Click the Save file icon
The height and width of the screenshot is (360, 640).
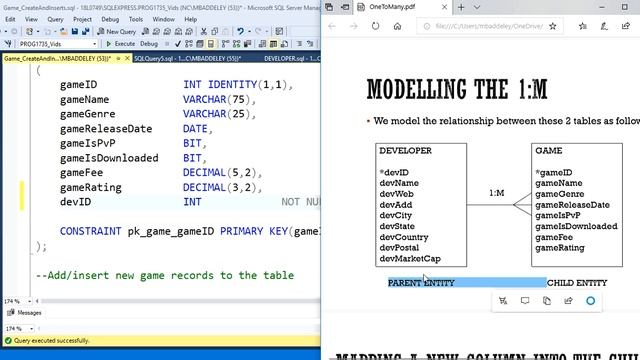(75, 31)
